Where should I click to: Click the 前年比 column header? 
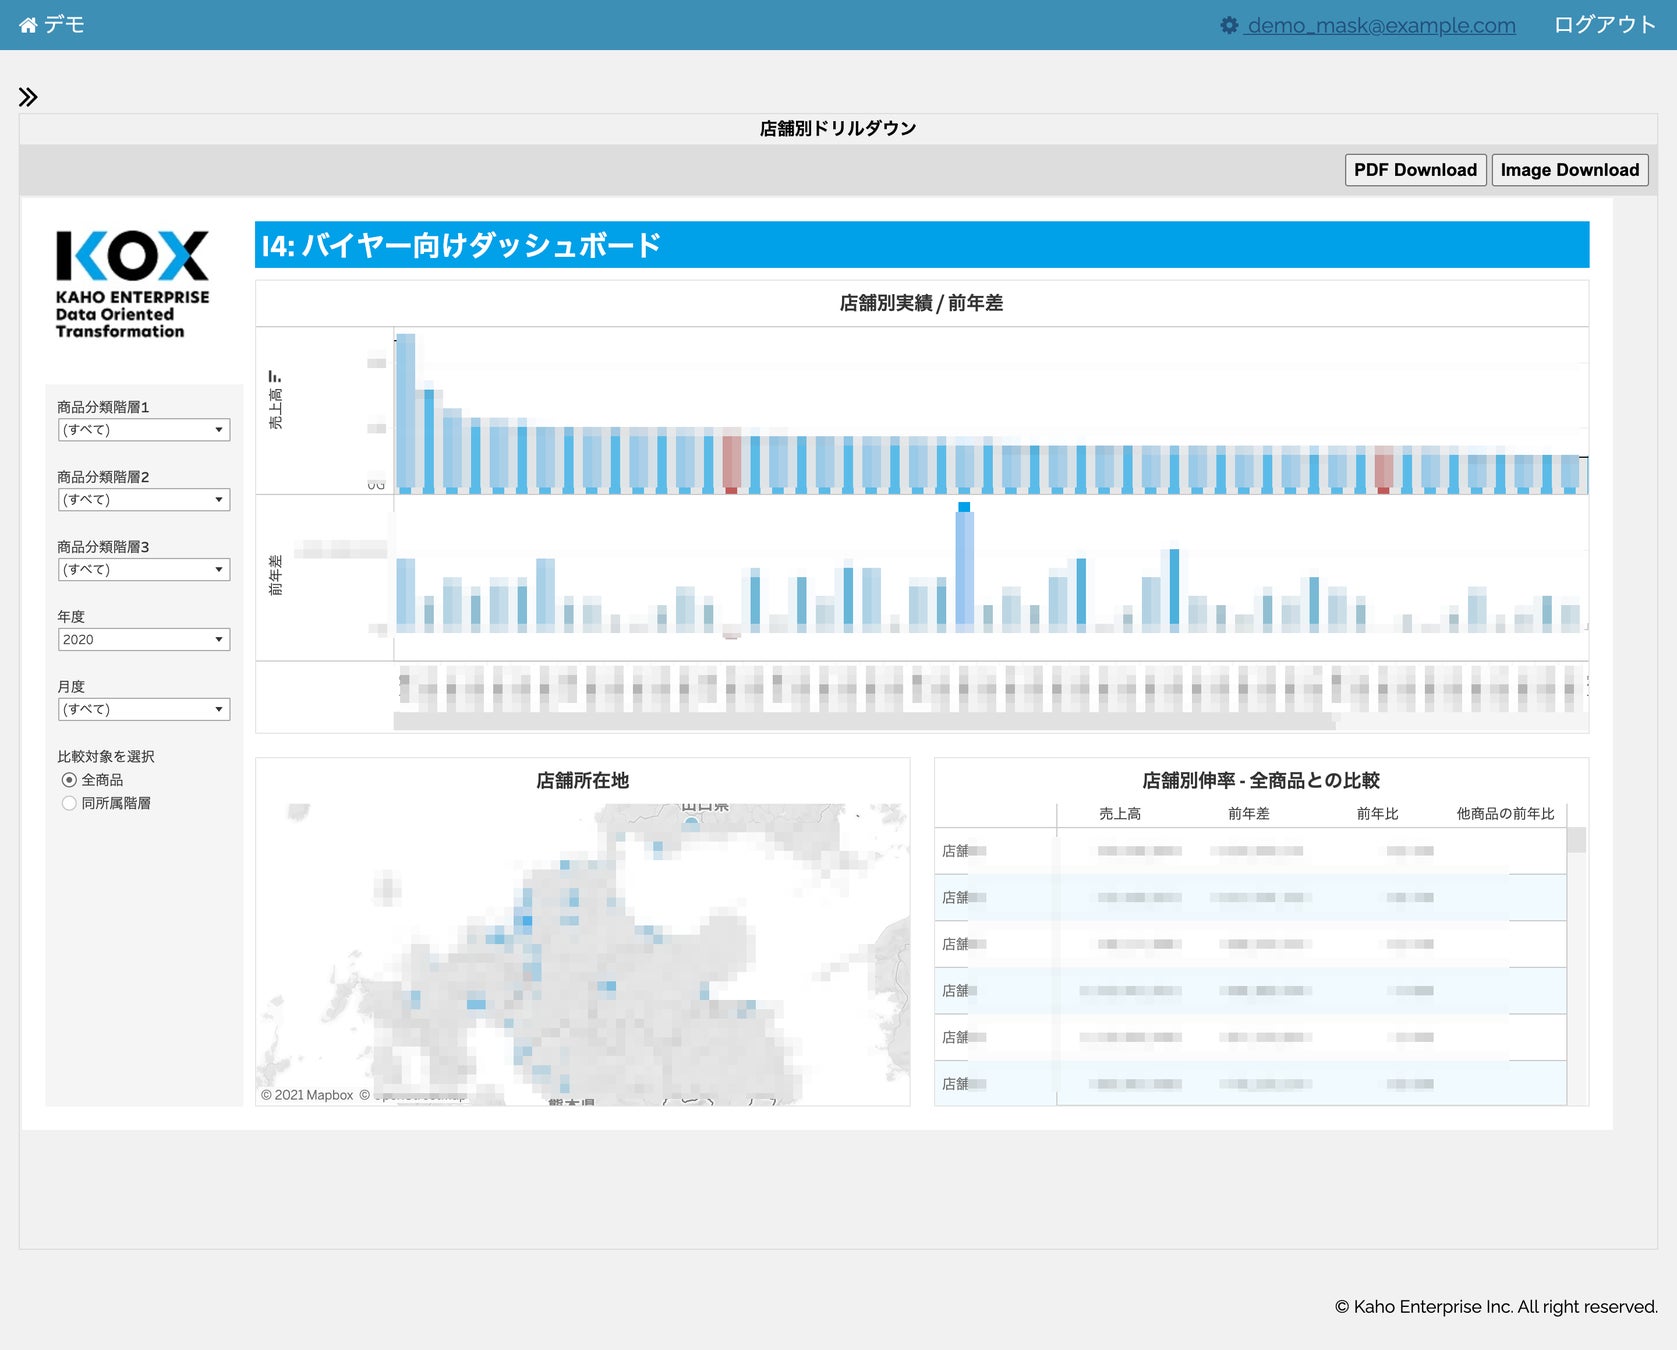coord(1377,814)
